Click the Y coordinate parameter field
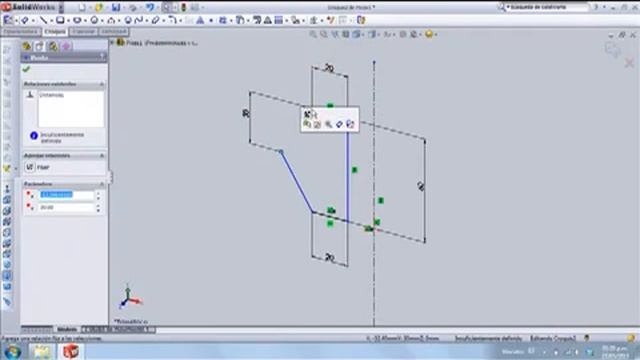 pos(67,208)
